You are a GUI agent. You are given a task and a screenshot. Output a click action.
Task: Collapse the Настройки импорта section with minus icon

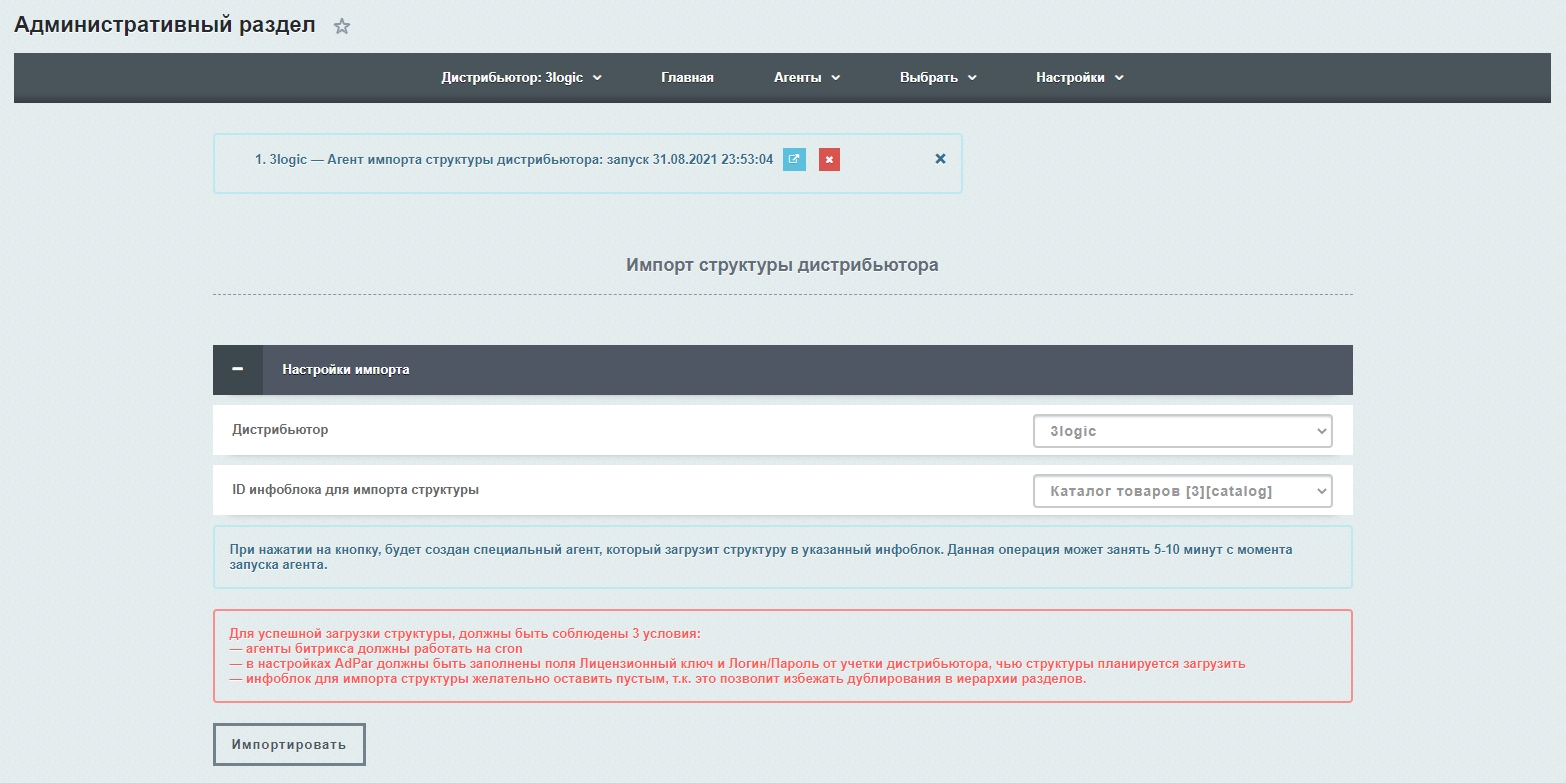238,369
